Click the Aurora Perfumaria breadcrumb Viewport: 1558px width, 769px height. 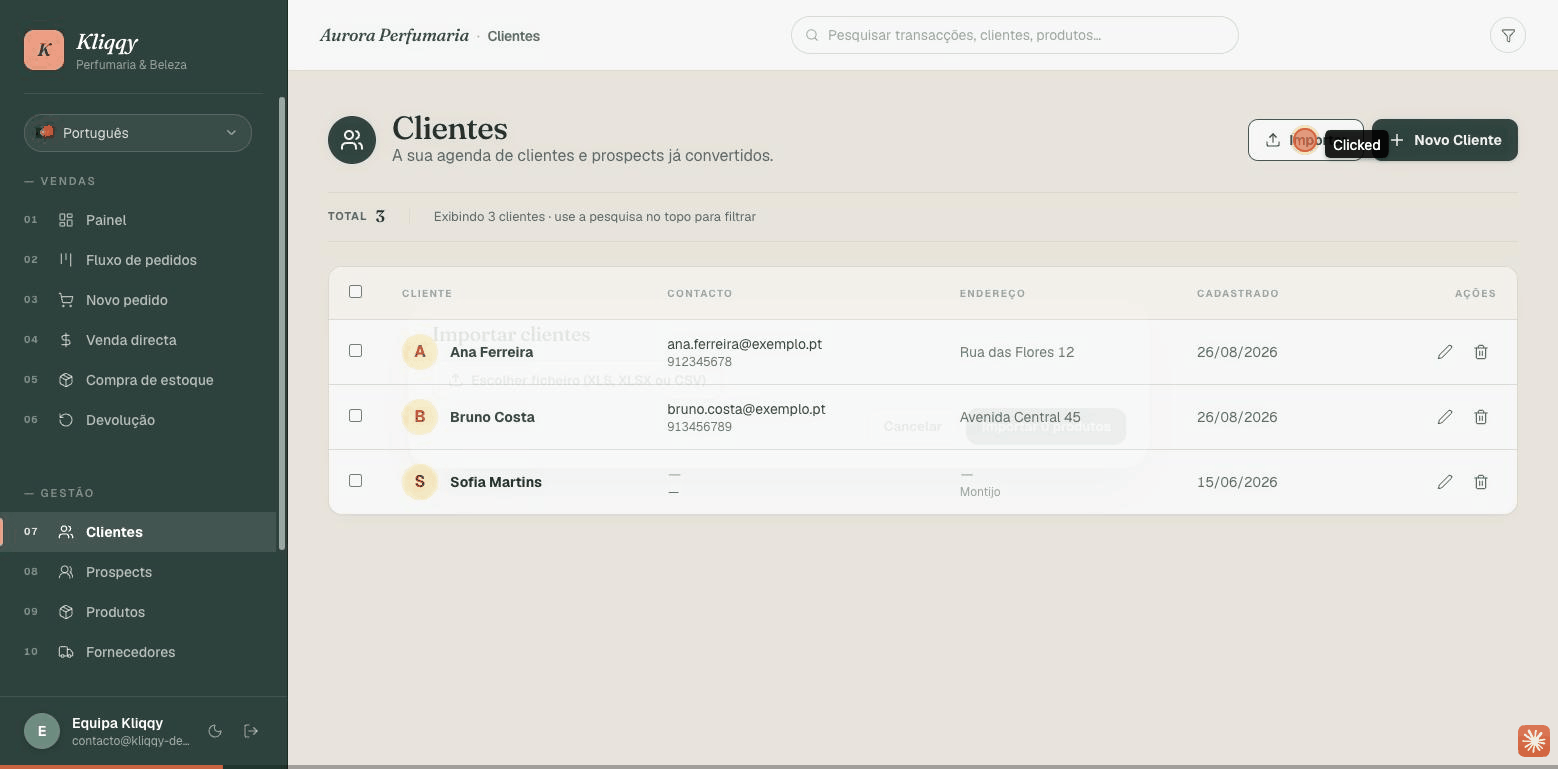click(394, 36)
